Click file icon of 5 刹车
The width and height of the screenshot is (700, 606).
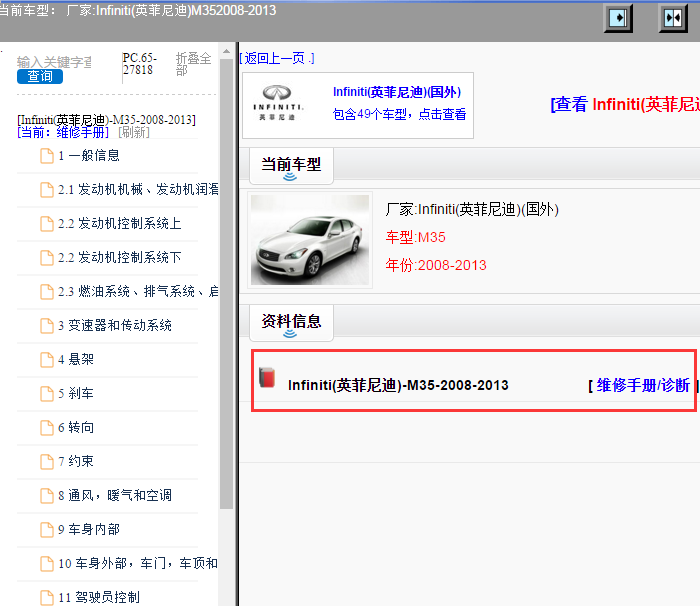coord(47,393)
